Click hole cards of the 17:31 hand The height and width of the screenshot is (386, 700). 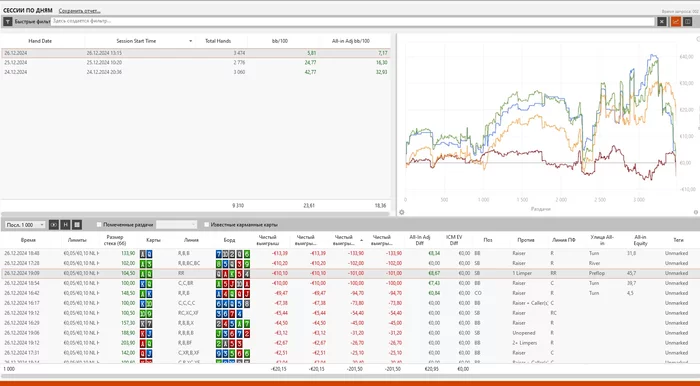pos(146,353)
